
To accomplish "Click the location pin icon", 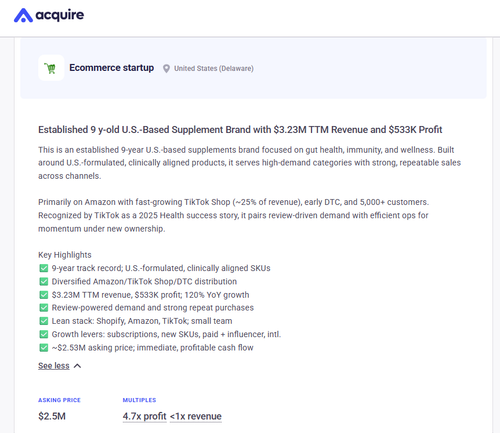I will tap(166, 69).
